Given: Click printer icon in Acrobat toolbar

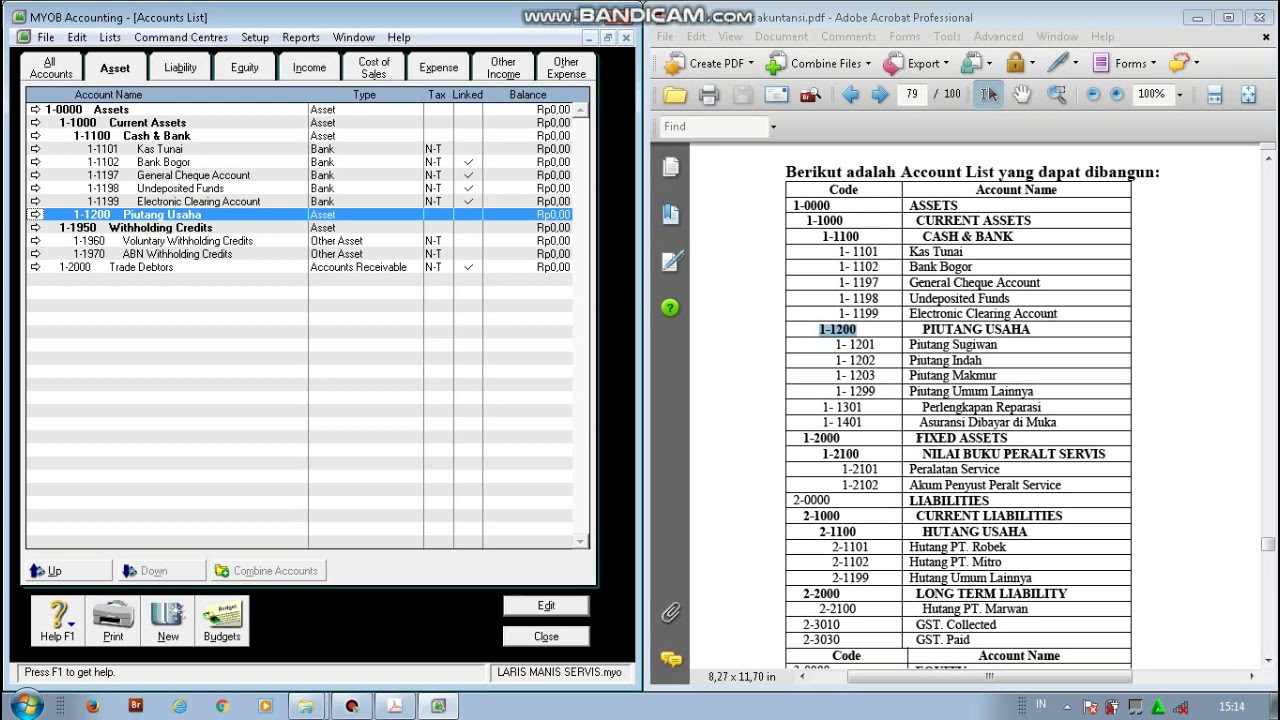Looking at the screenshot, I should [709, 95].
